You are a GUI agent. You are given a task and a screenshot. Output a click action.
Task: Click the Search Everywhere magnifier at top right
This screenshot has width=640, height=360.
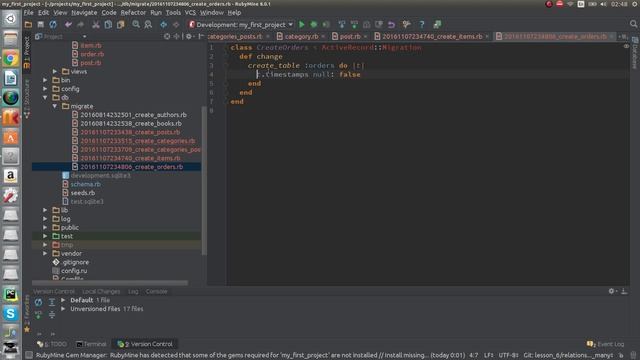[633, 24]
